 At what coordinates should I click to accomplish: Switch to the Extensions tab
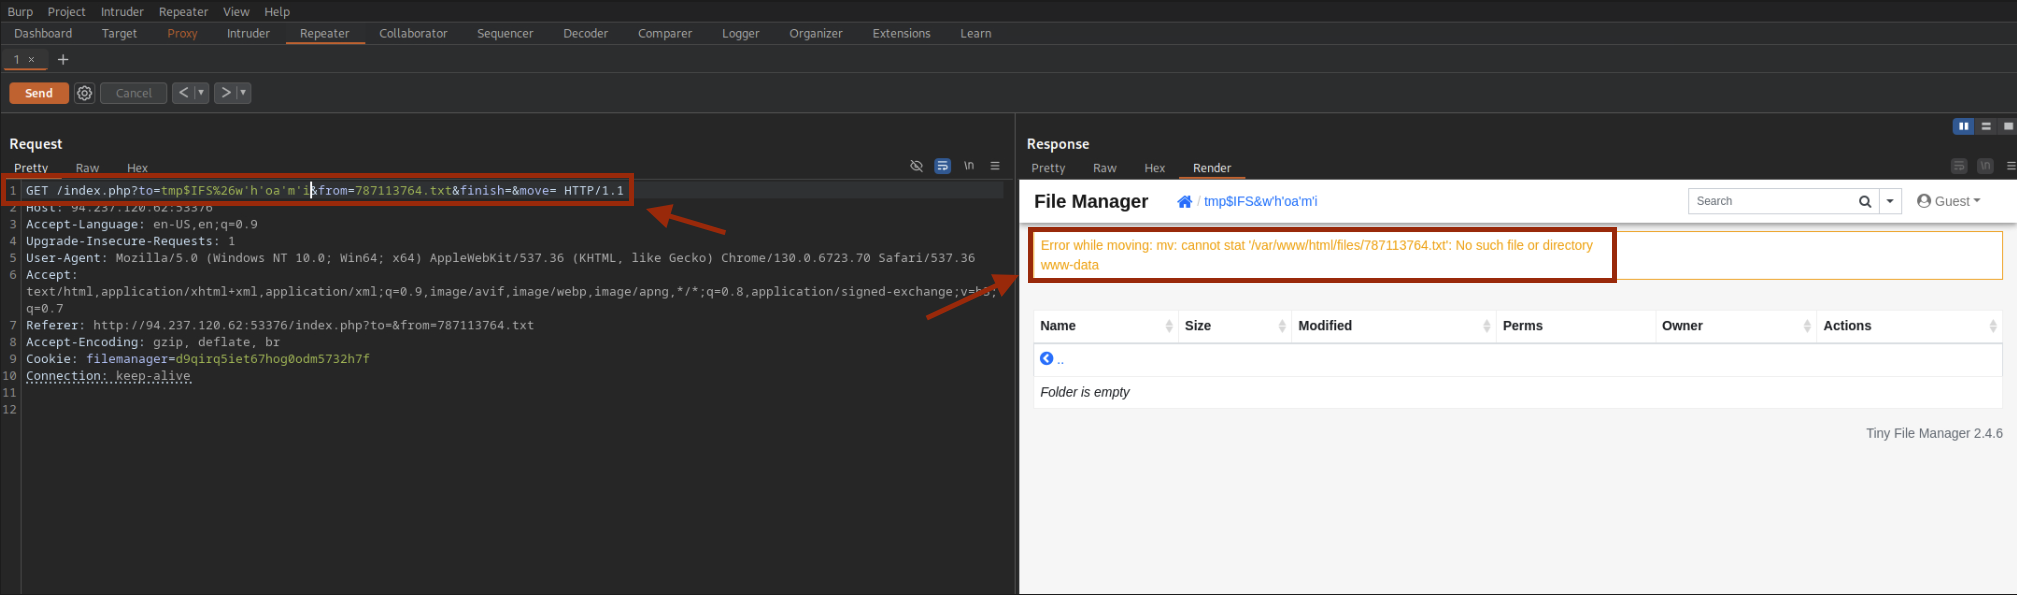pos(901,34)
